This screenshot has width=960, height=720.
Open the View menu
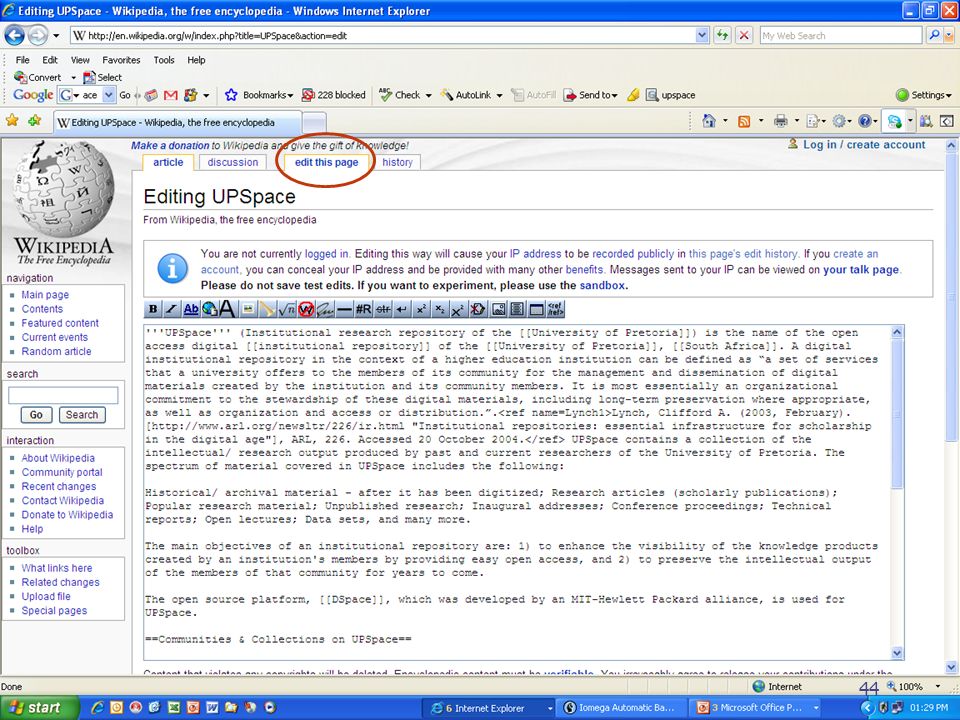(80, 60)
